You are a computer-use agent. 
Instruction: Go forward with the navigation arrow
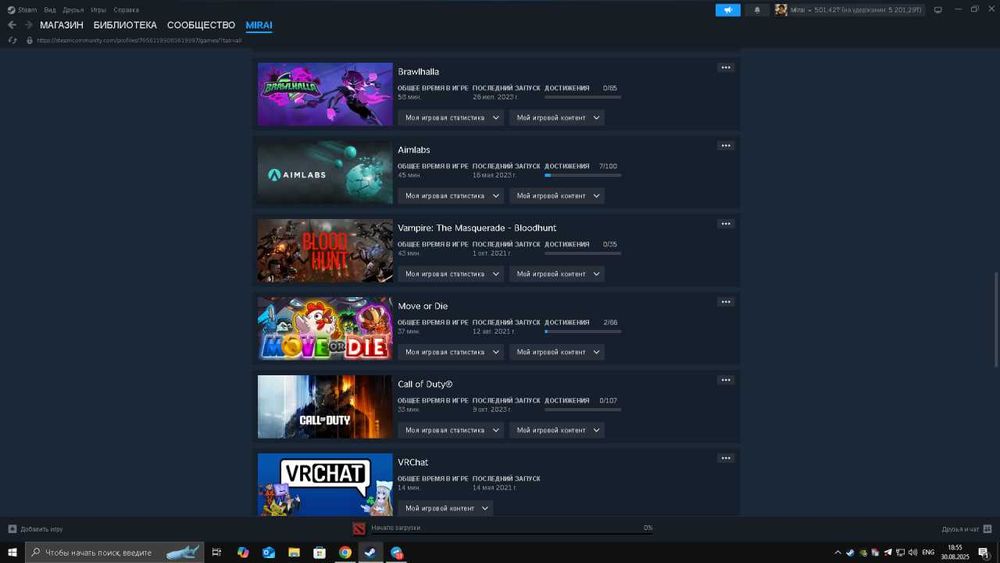(28, 25)
